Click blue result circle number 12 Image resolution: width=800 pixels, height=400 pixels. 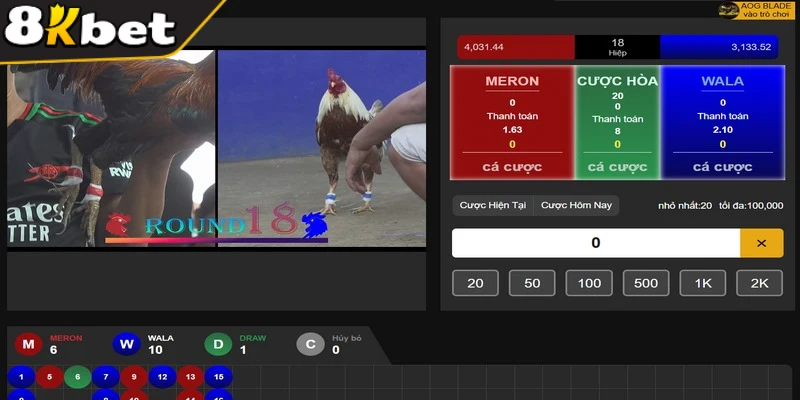pyautogui.click(x=163, y=377)
